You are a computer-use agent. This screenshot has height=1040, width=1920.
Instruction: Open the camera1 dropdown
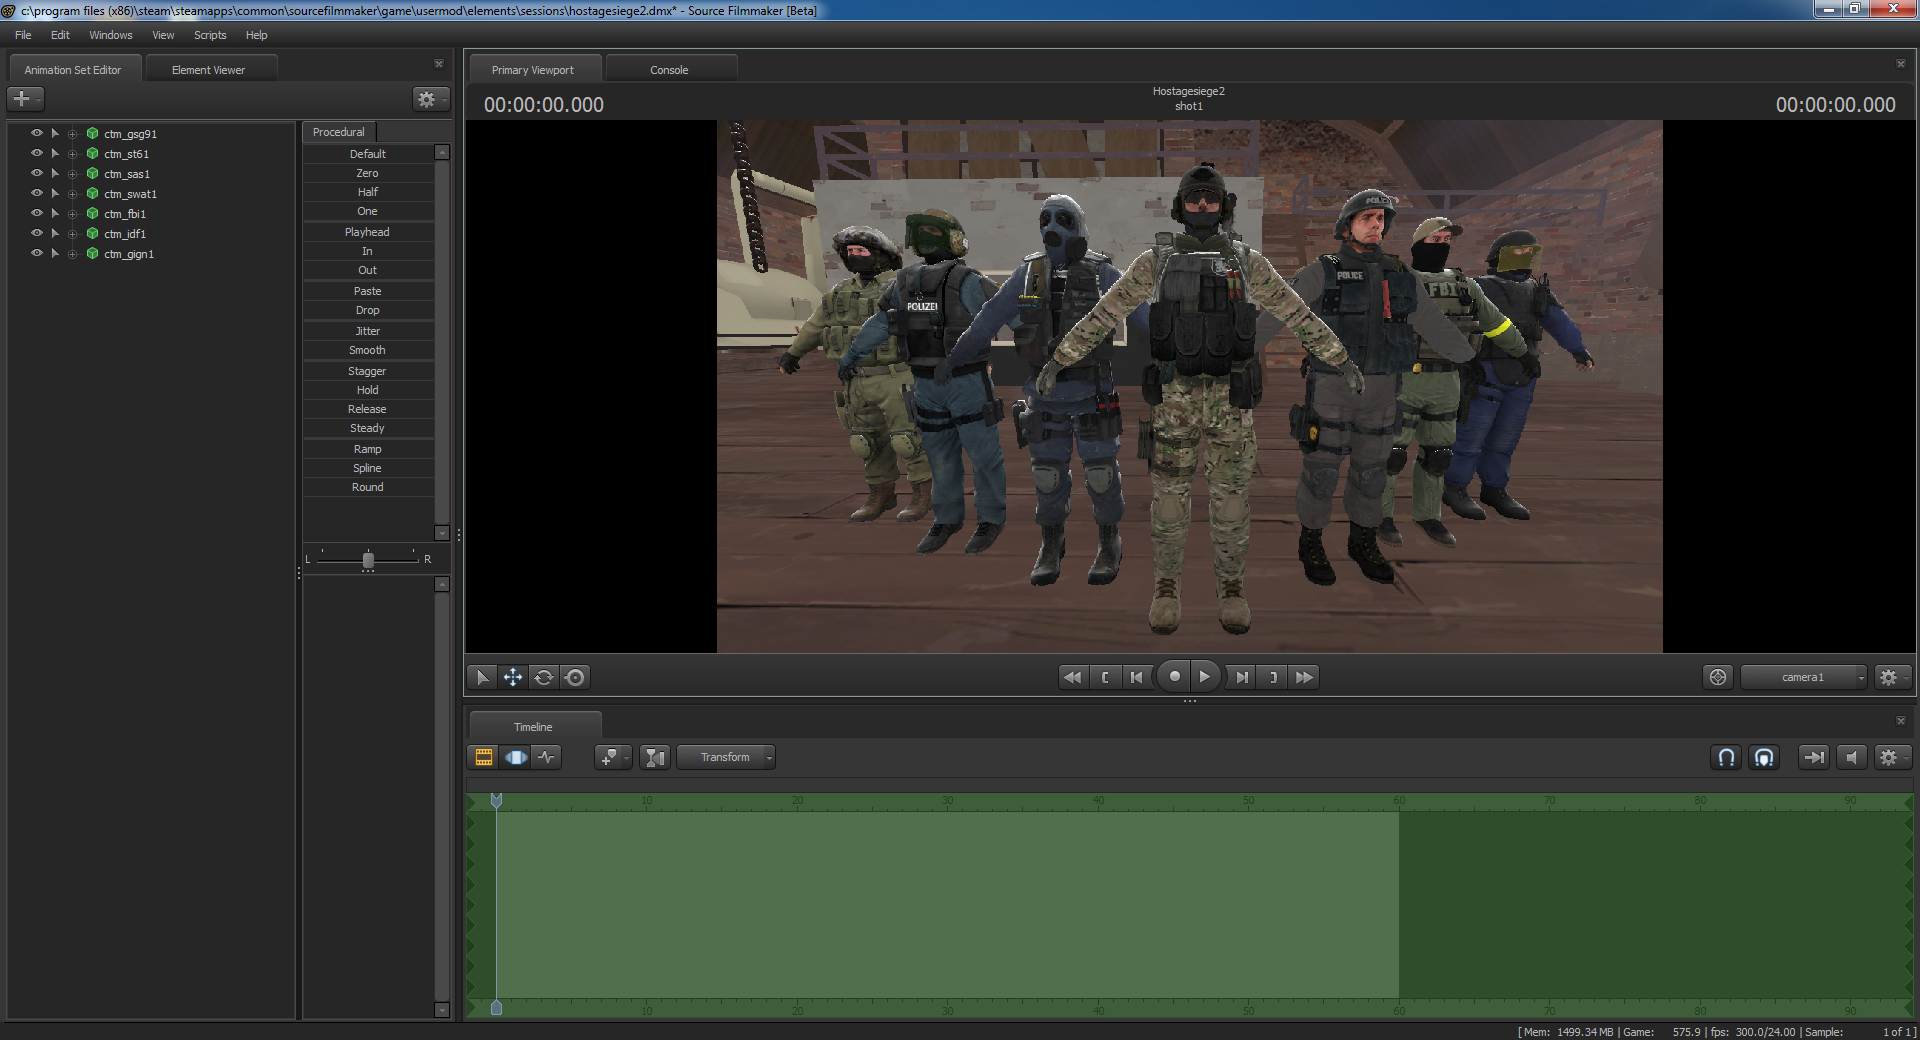pos(1803,677)
